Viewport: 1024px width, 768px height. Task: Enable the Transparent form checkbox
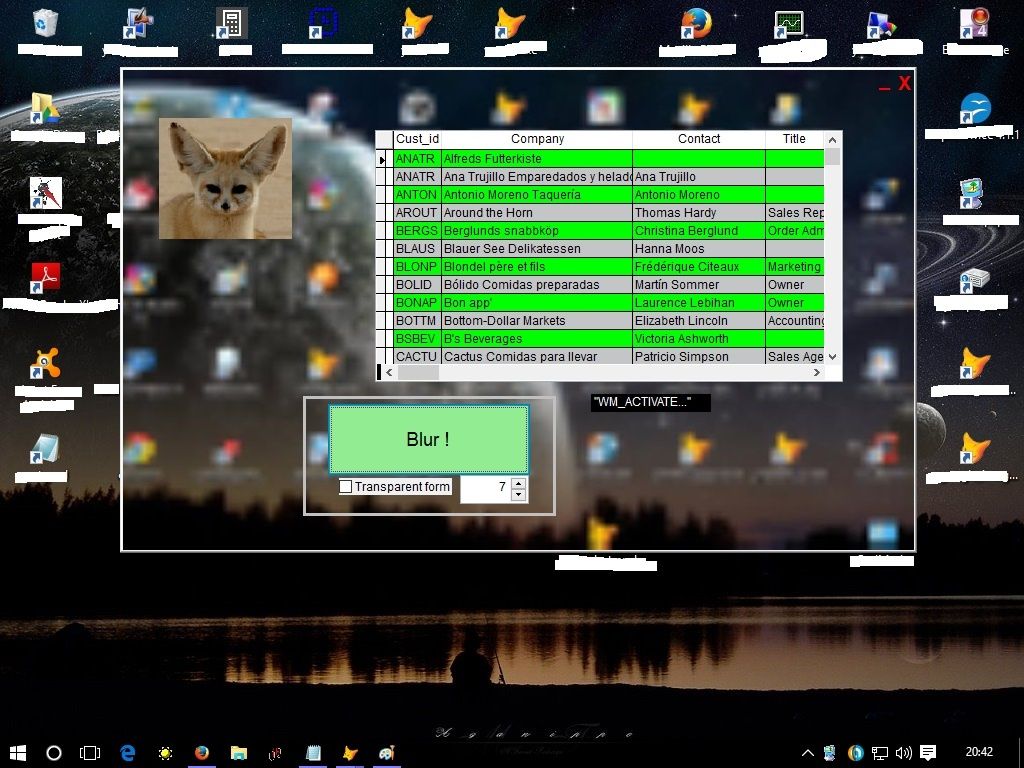pos(346,487)
